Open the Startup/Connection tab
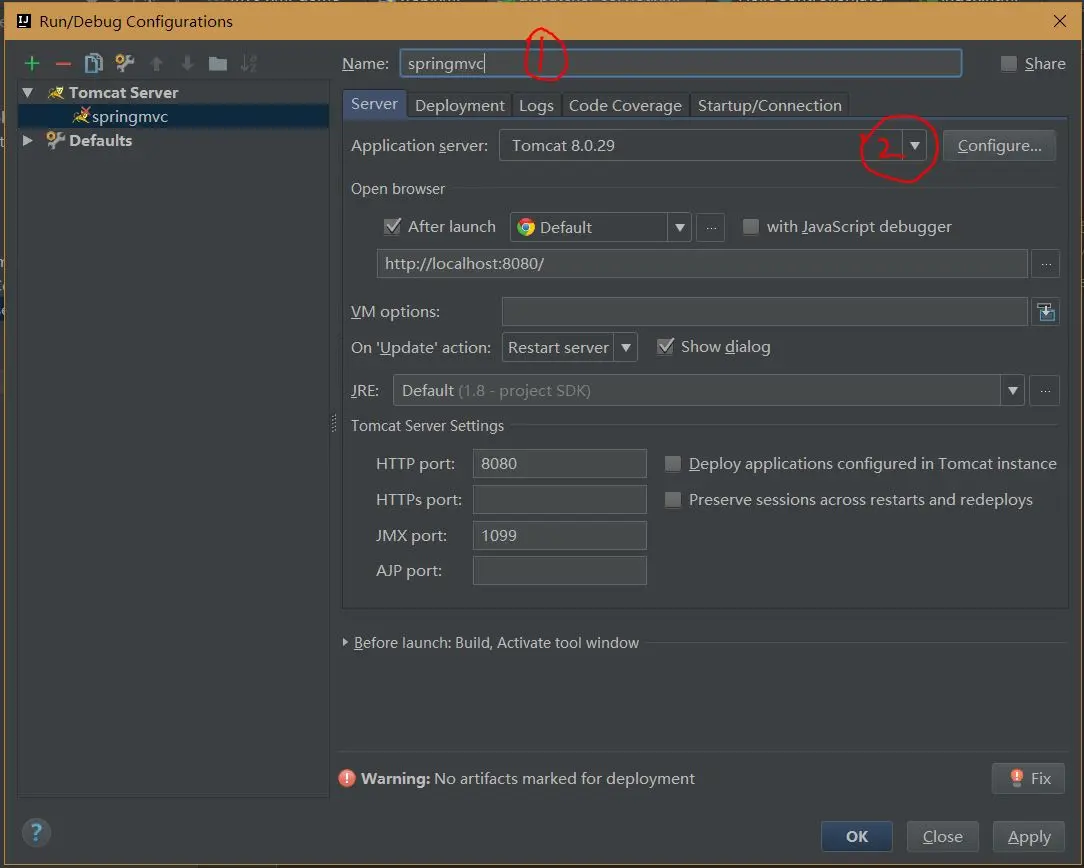The image size is (1084, 868). (769, 106)
